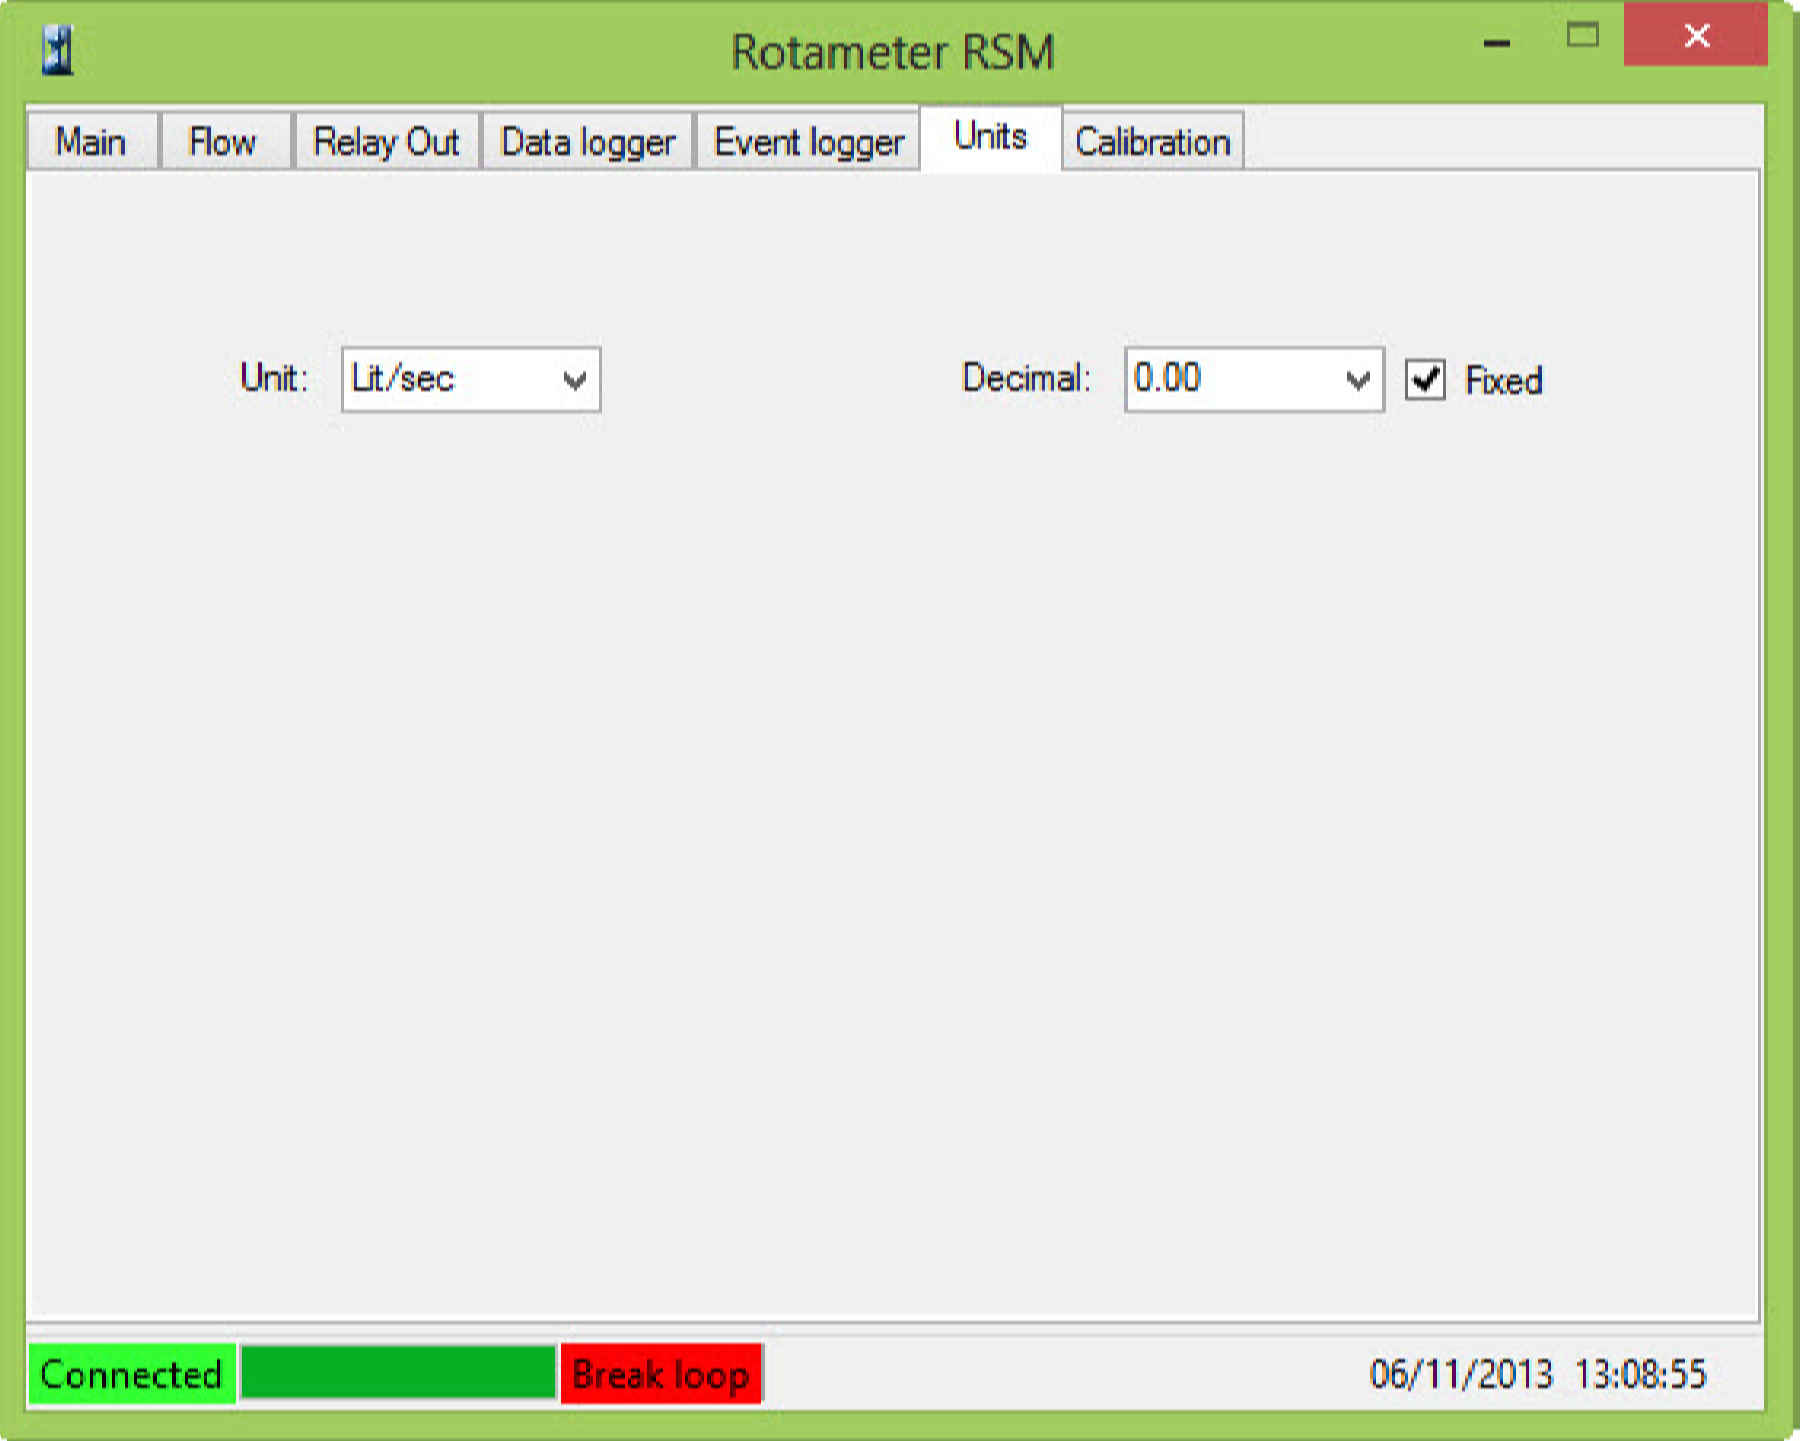
Task: Click the green Connected status indicator
Action: coord(131,1374)
